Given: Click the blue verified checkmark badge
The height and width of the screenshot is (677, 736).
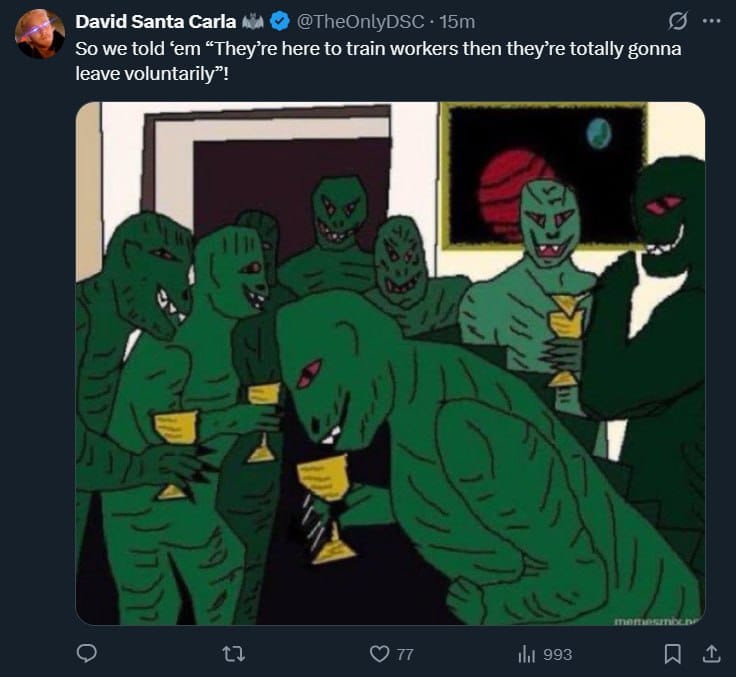Looking at the screenshot, I should 280,21.
